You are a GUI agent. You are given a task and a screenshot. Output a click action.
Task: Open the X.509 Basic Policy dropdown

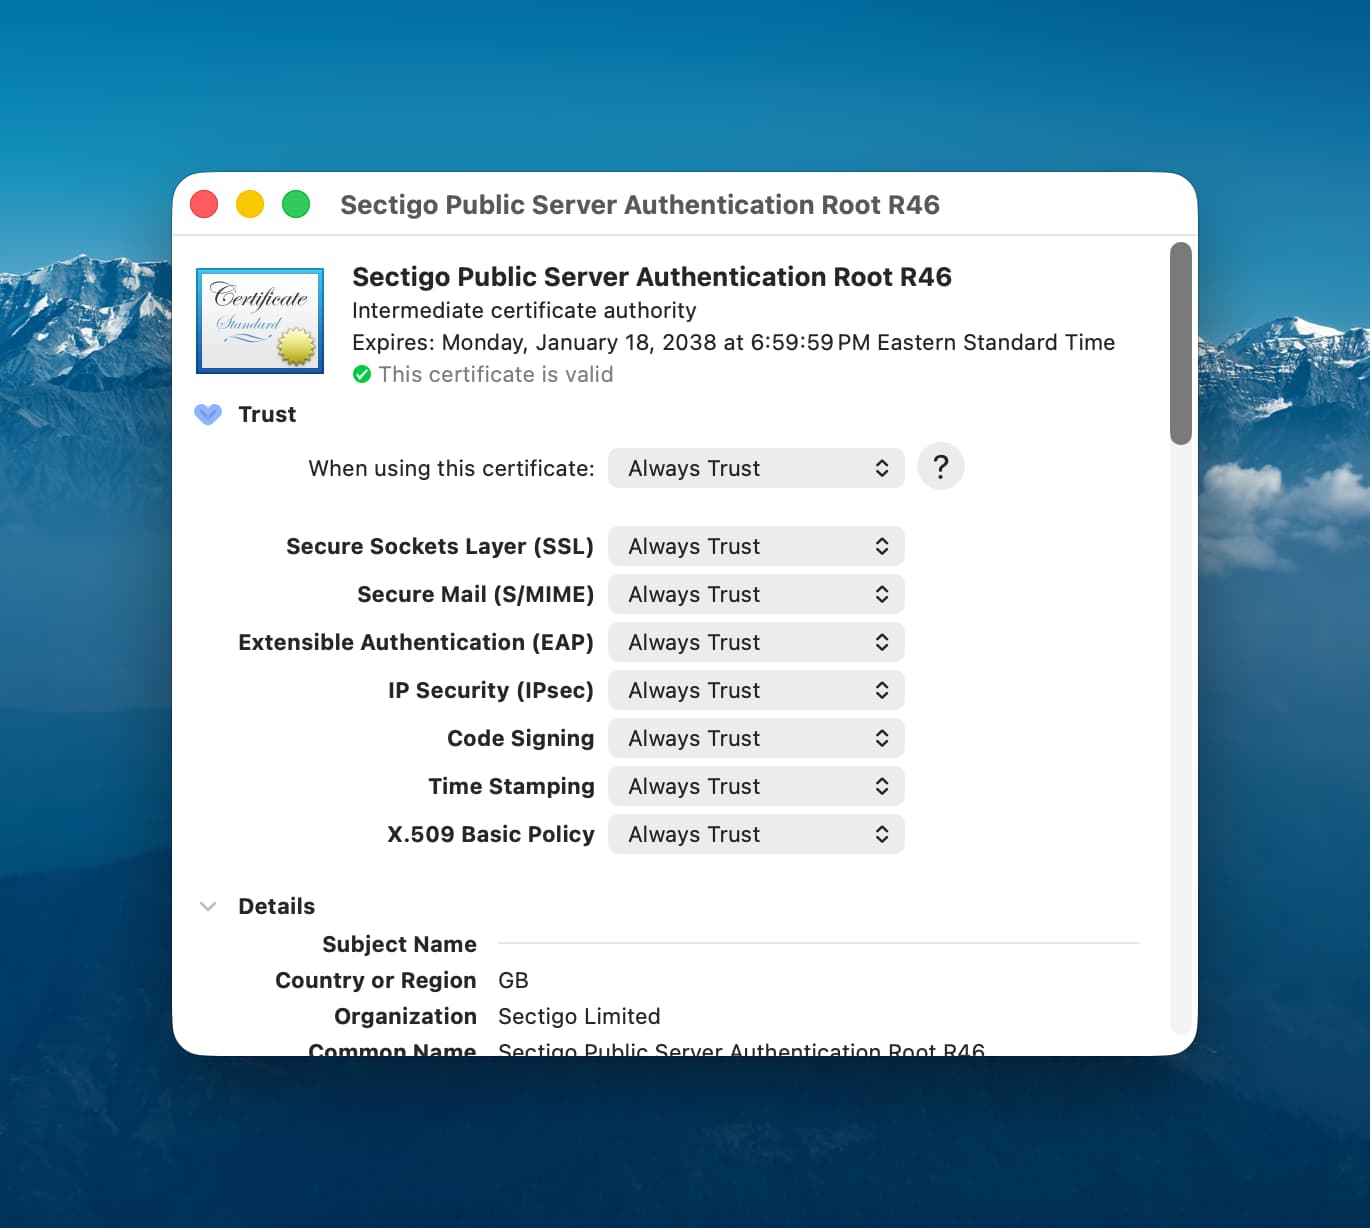(x=755, y=834)
